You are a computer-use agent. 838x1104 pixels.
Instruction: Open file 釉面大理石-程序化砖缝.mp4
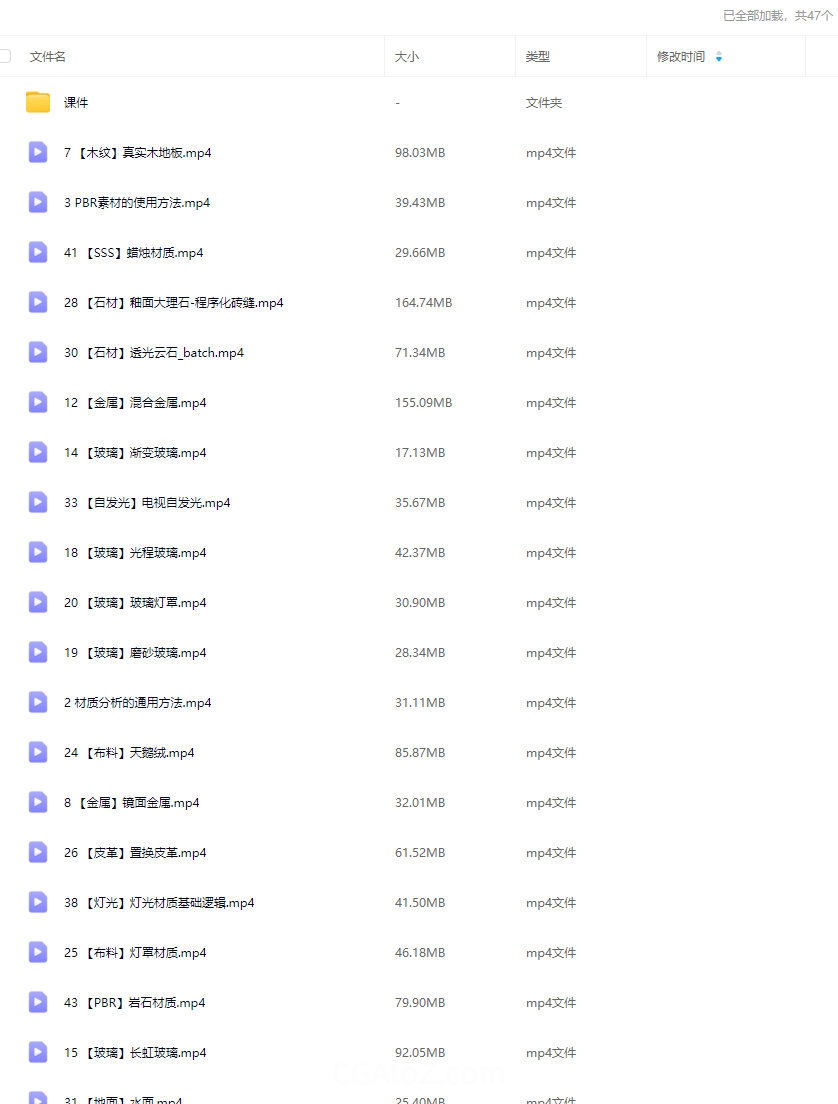tap(173, 303)
